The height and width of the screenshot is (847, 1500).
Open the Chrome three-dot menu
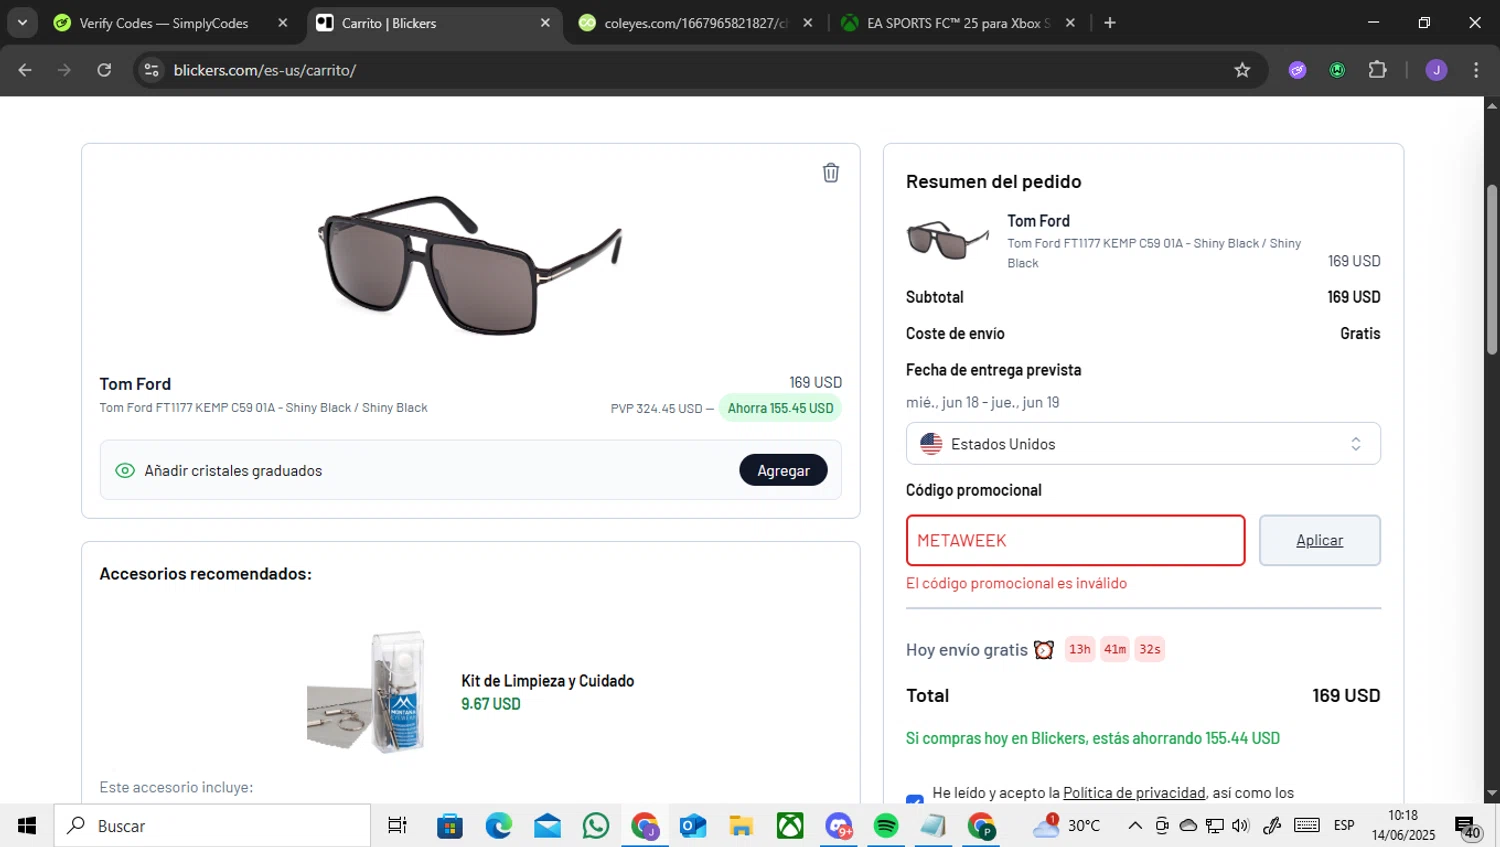point(1476,70)
